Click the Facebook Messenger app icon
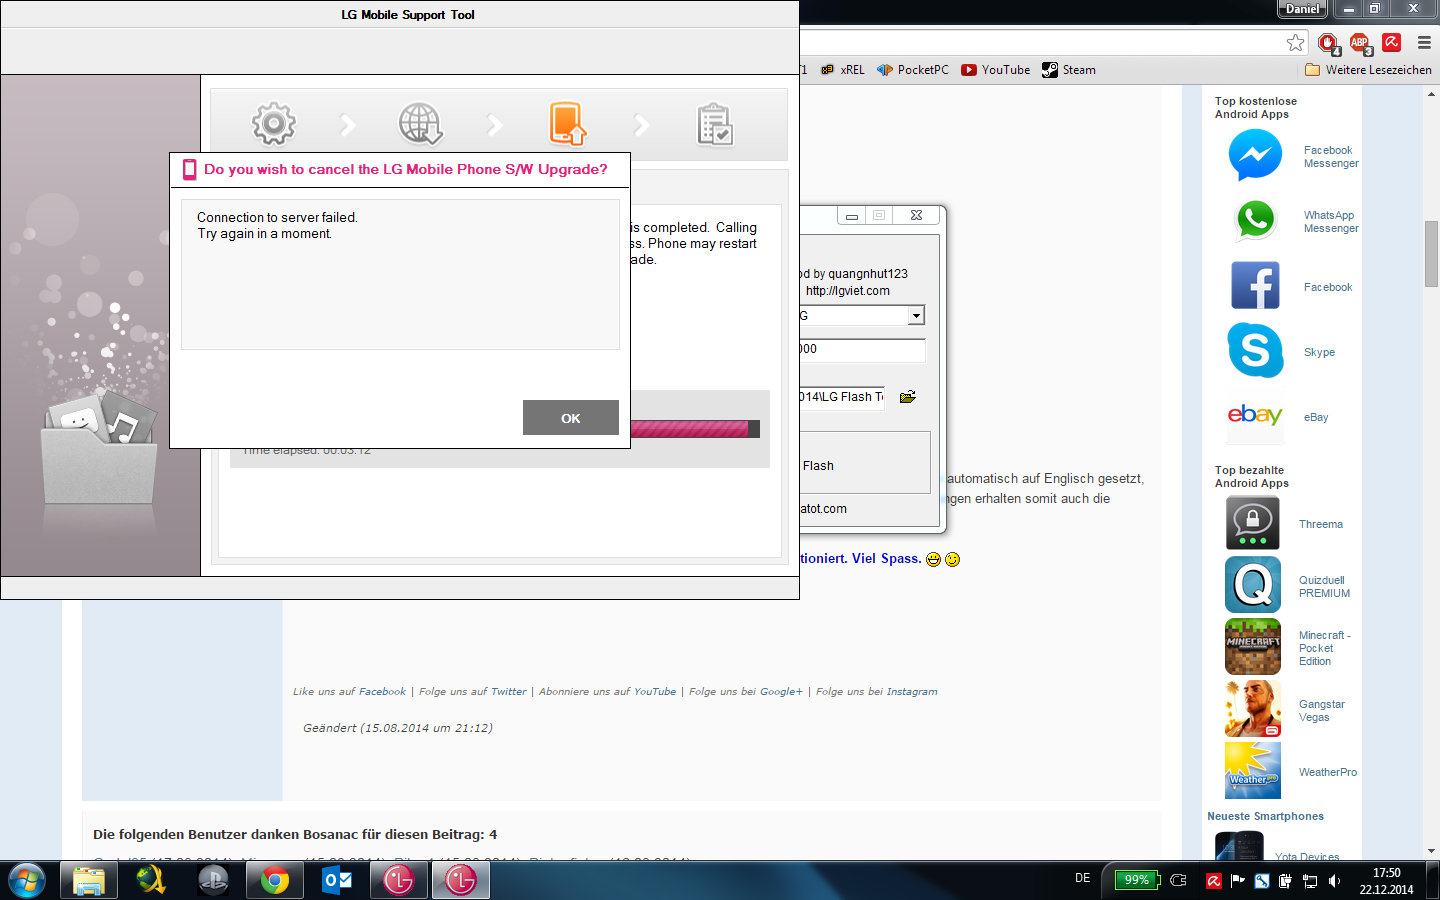This screenshot has width=1440, height=900. coord(1255,156)
